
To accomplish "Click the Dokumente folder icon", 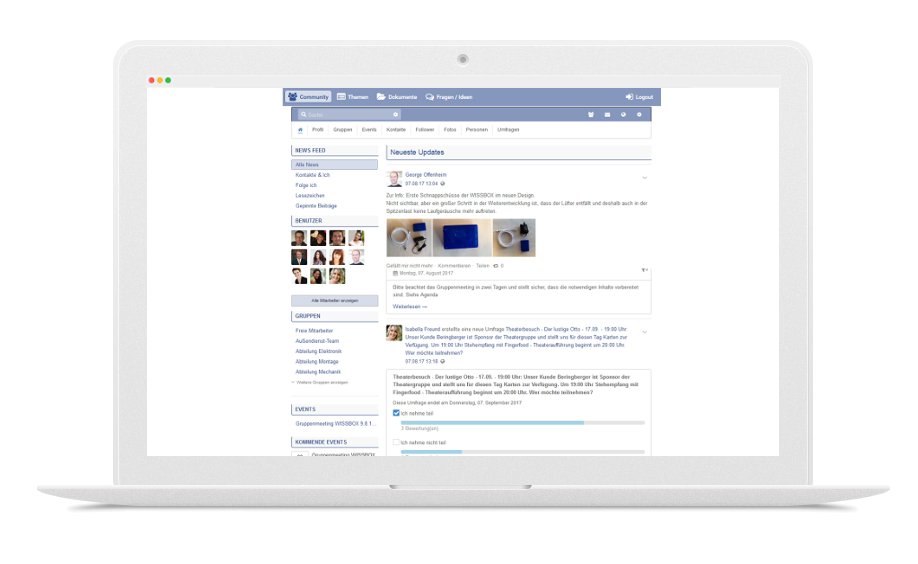I will point(381,97).
